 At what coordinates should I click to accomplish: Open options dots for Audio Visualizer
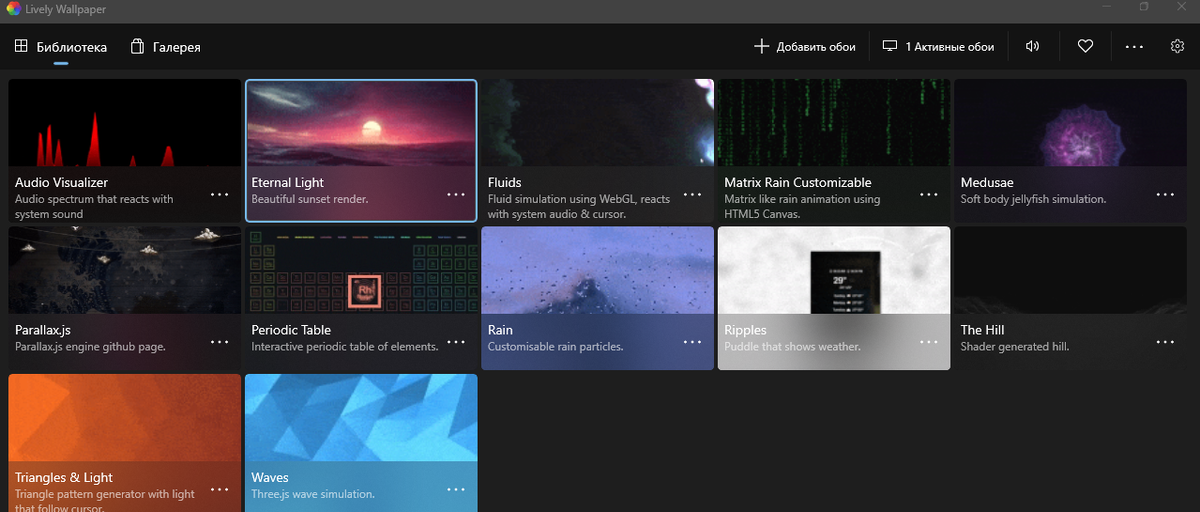tap(220, 195)
